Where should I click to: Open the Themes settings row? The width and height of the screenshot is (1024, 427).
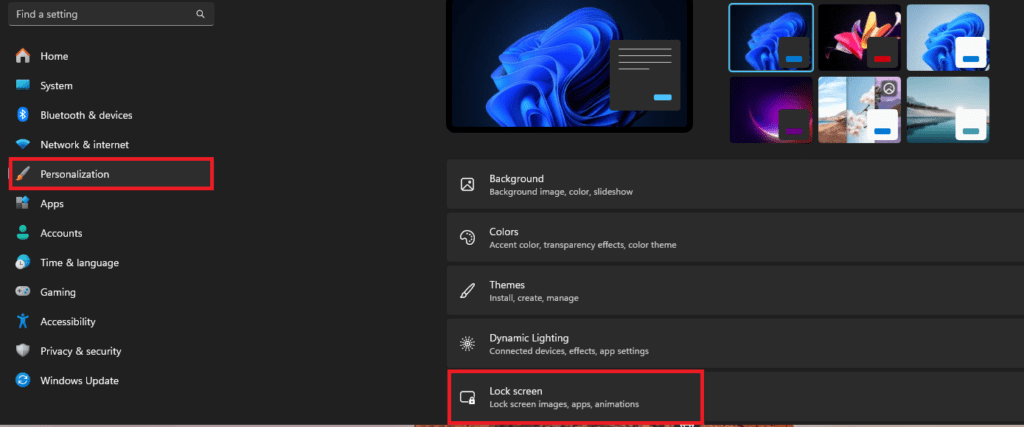(735, 291)
